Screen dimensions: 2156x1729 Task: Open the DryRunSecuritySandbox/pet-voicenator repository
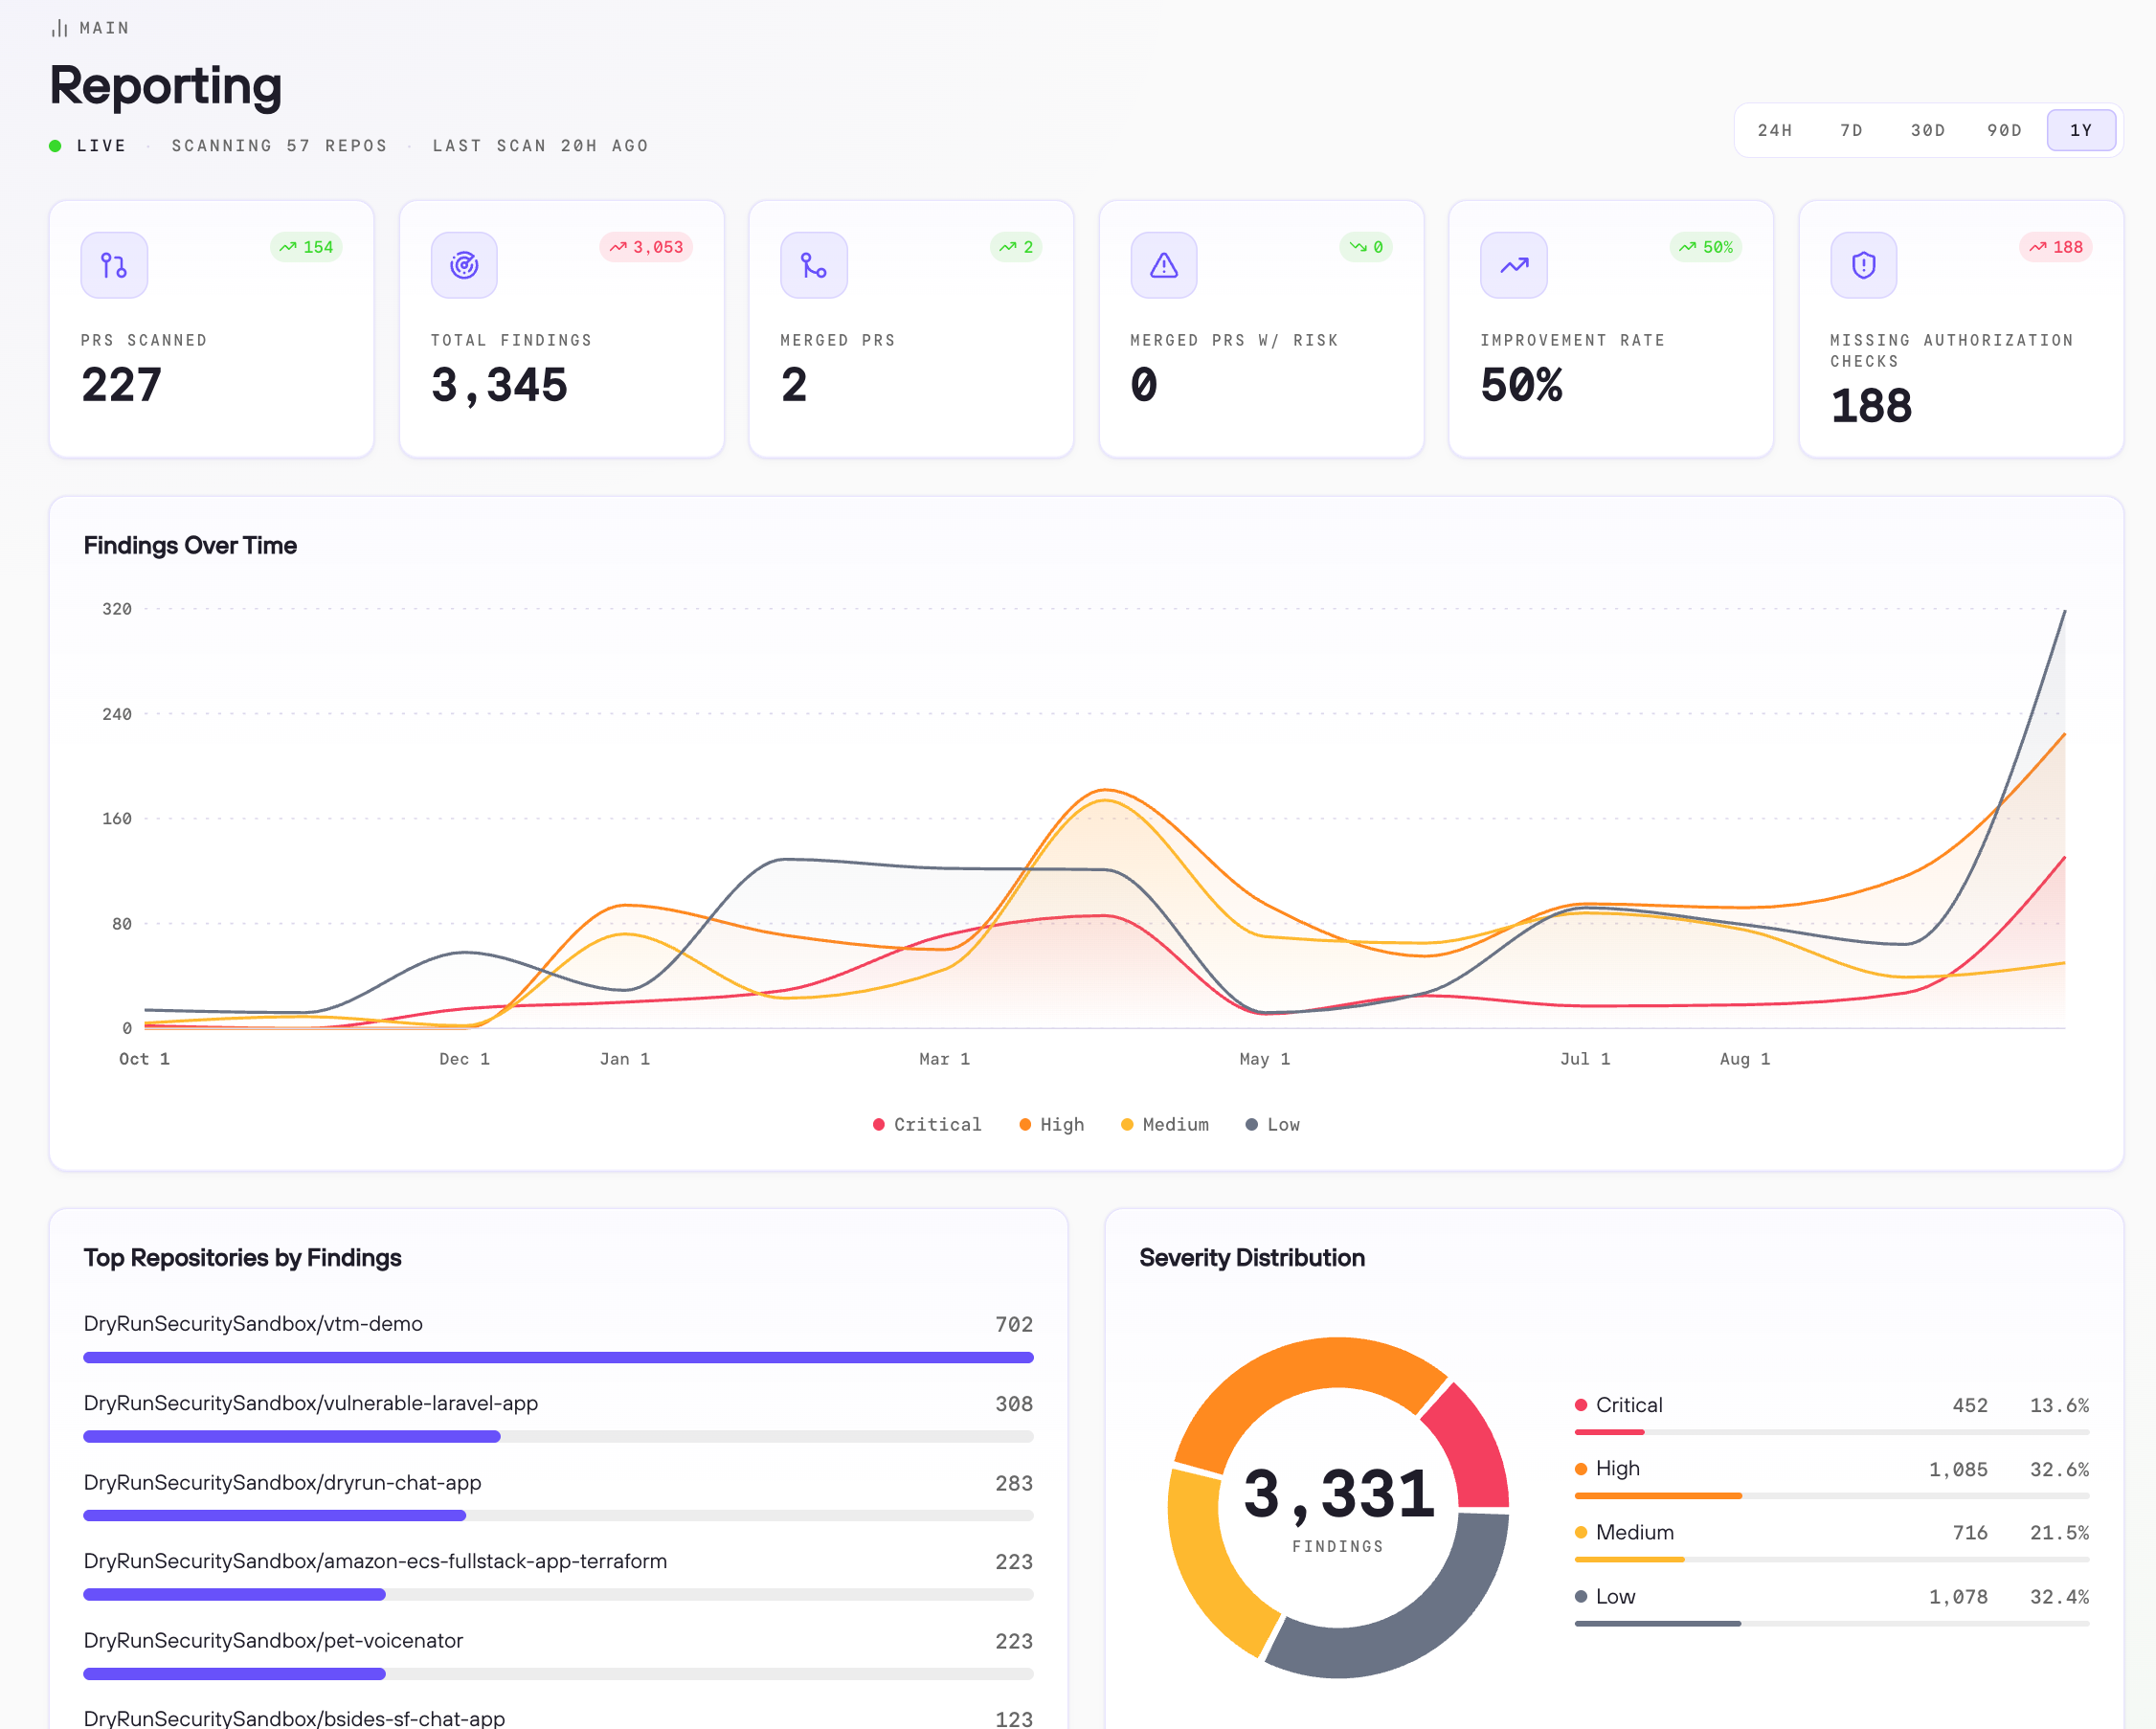point(274,1641)
